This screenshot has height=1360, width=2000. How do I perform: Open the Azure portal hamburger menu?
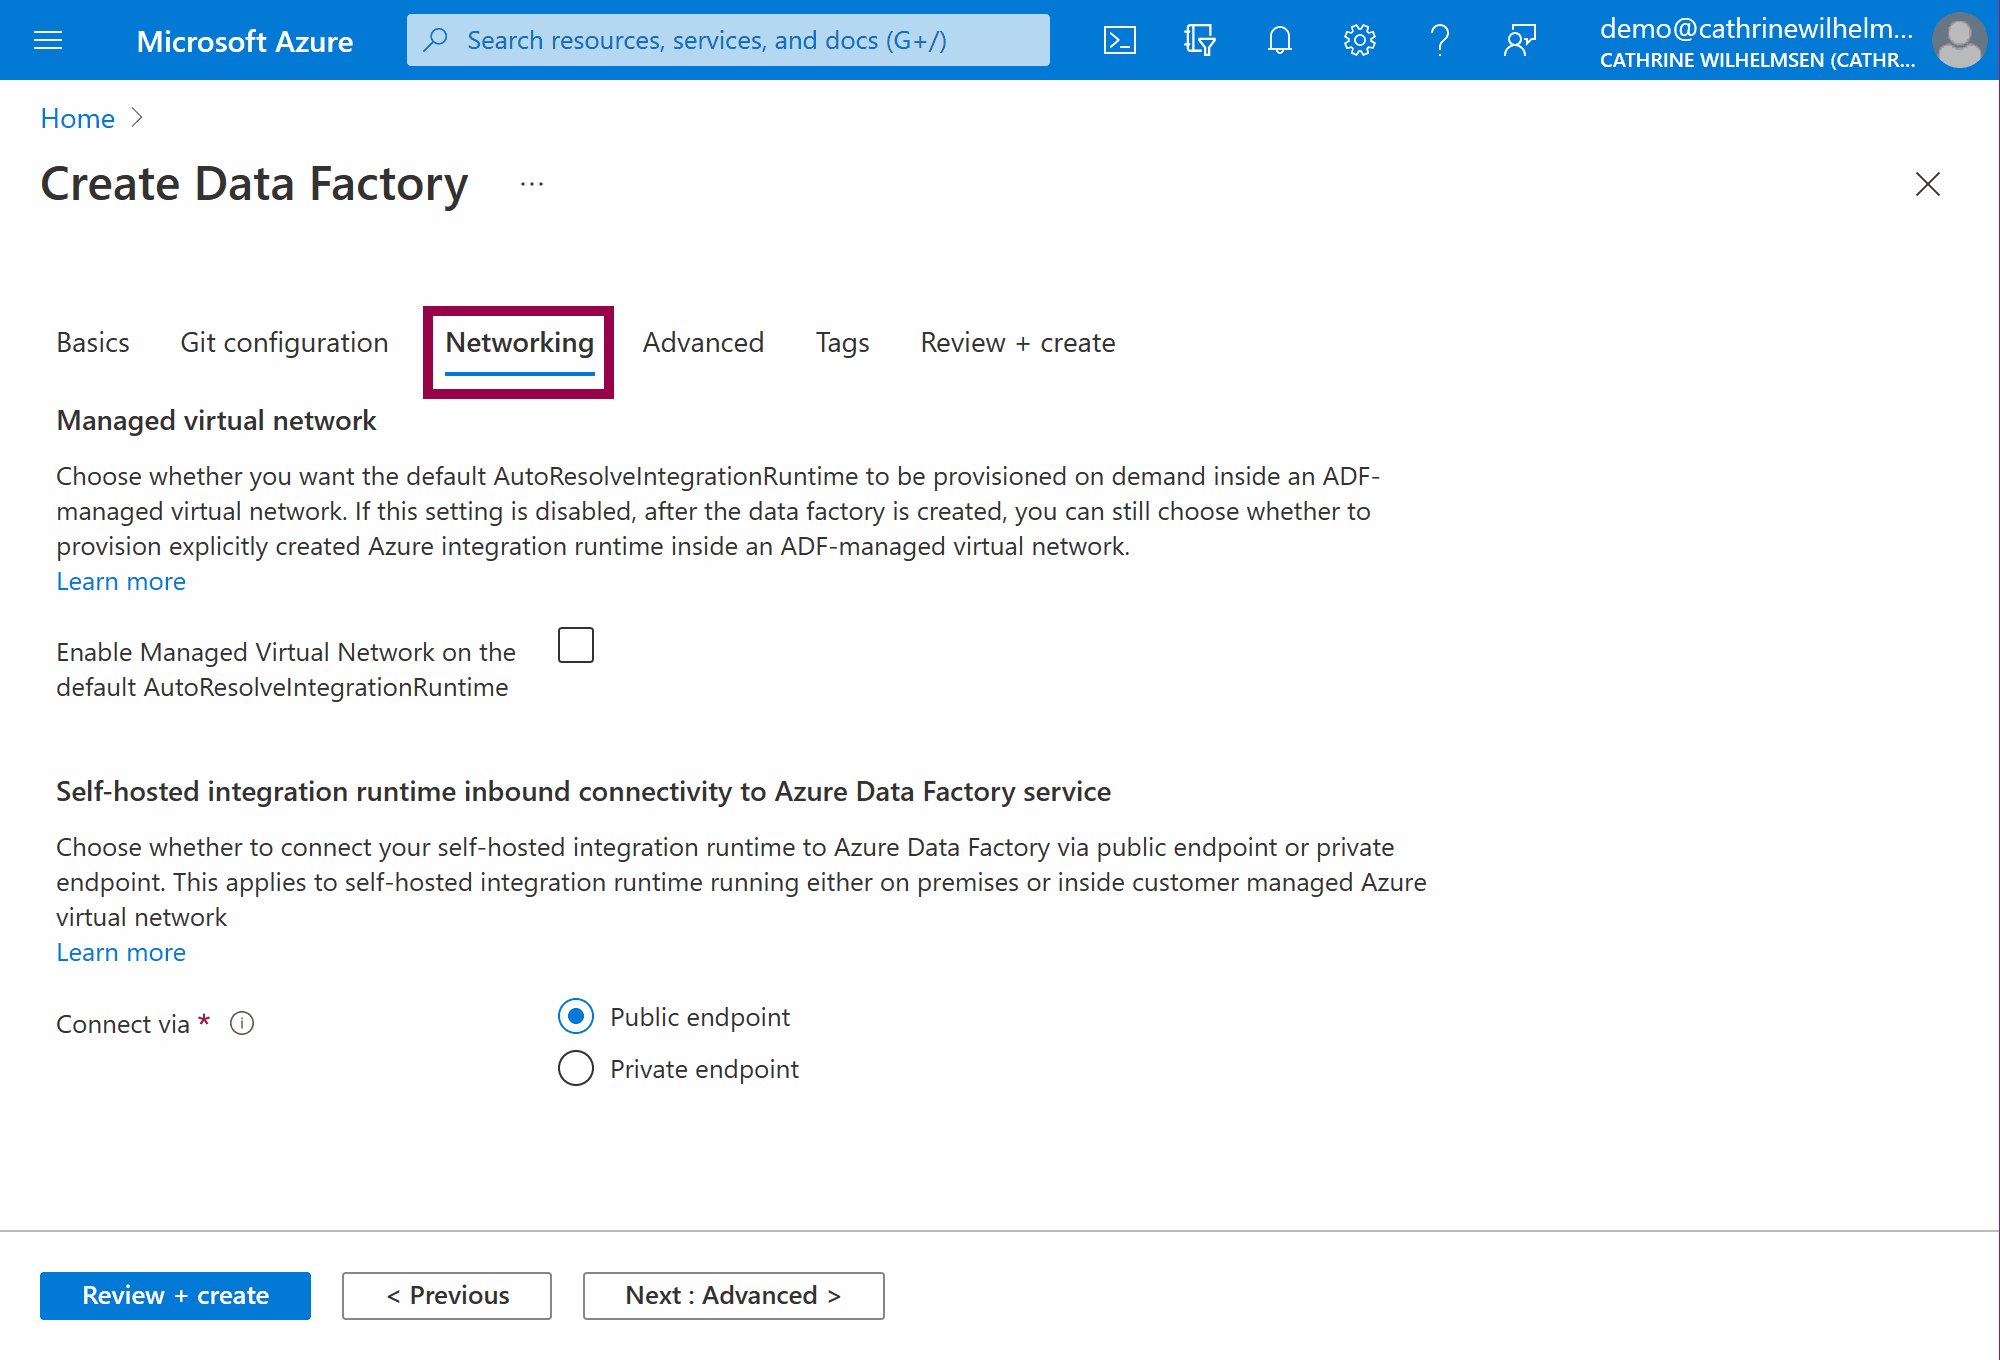[x=48, y=40]
